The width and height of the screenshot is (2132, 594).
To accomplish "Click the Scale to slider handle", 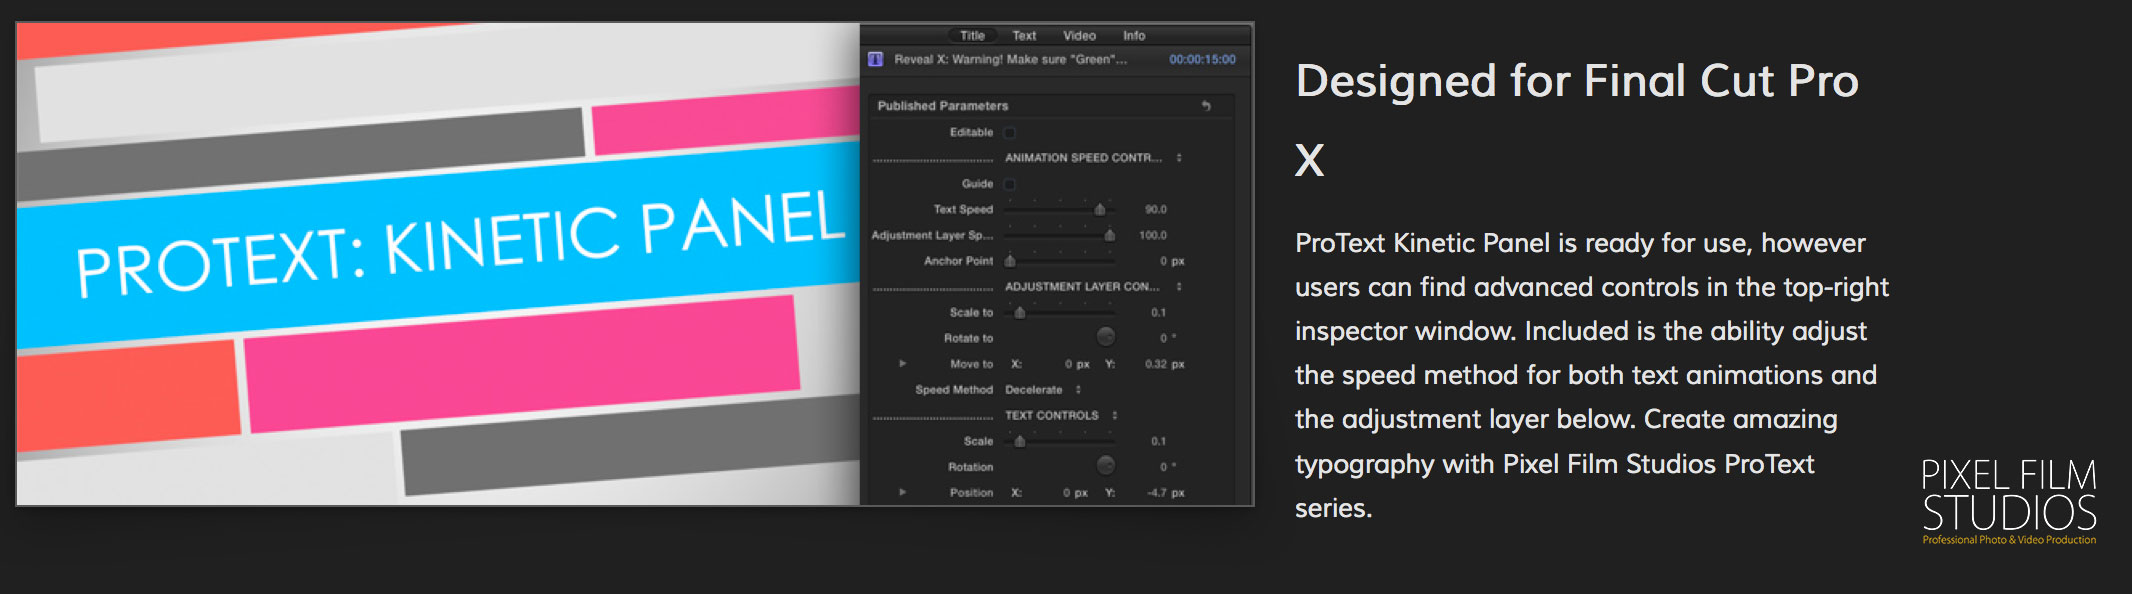I will tap(1020, 313).
